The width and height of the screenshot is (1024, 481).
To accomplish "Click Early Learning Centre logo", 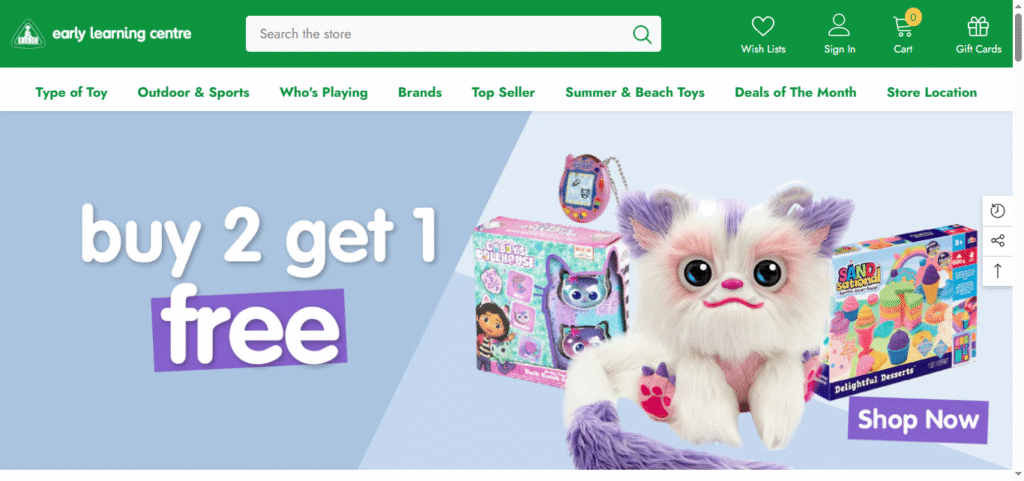I will tap(101, 33).
